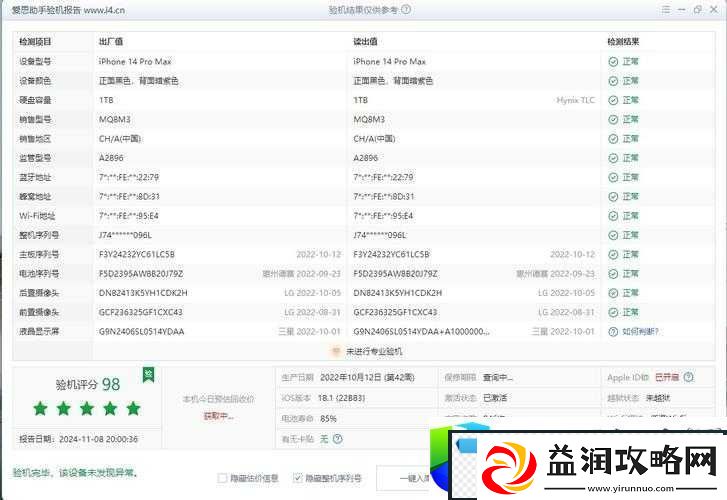The image size is (727, 500).
Task: Click the 越狱状态 未越狱 value
Action: (x=658, y=398)
